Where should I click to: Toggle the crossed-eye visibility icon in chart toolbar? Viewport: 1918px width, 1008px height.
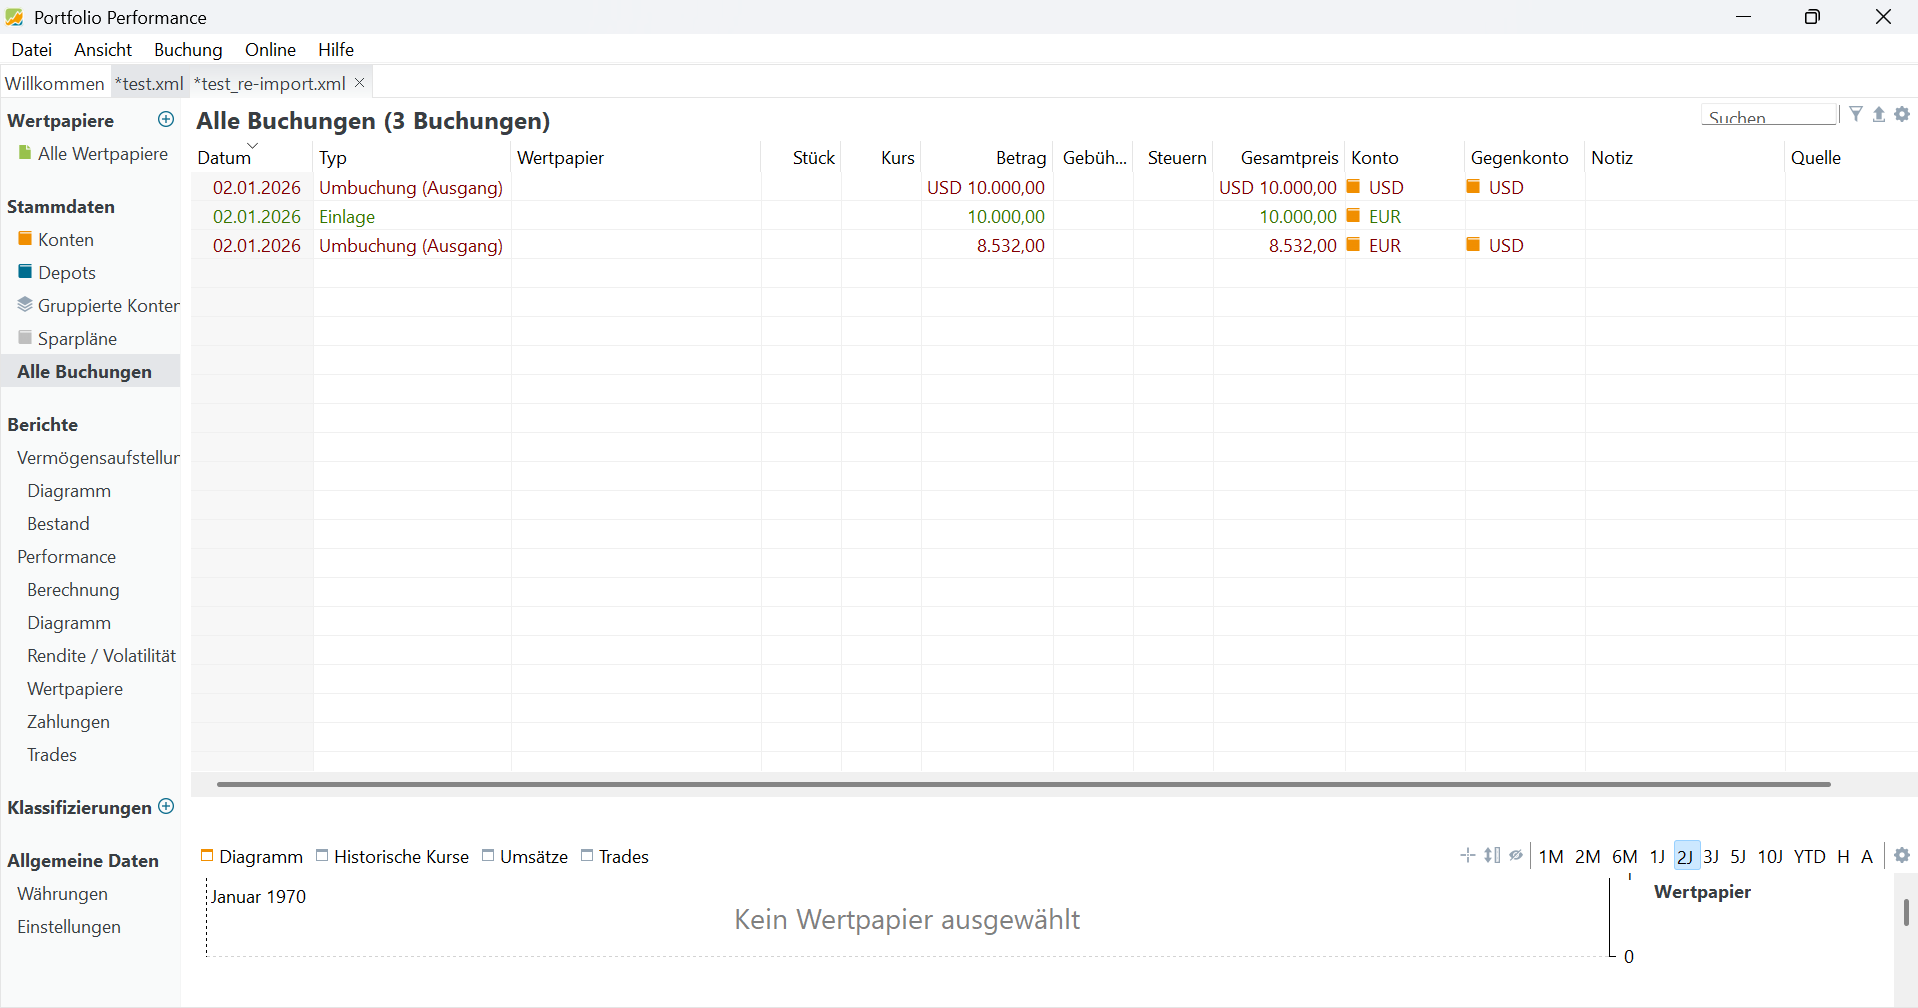[x=1516, y=856]
